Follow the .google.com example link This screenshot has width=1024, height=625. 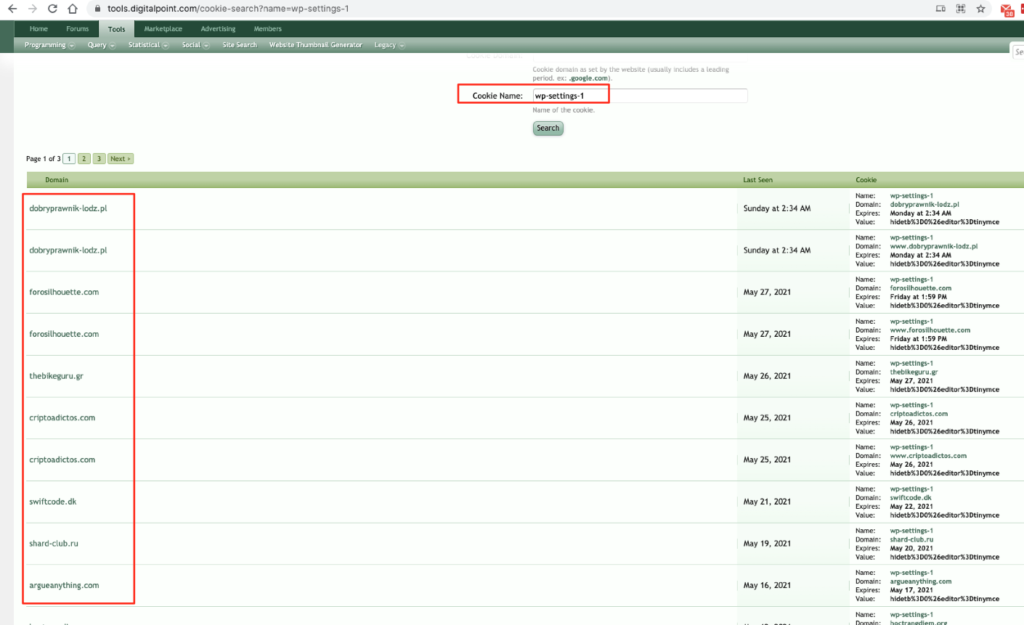tap(588, 78)
